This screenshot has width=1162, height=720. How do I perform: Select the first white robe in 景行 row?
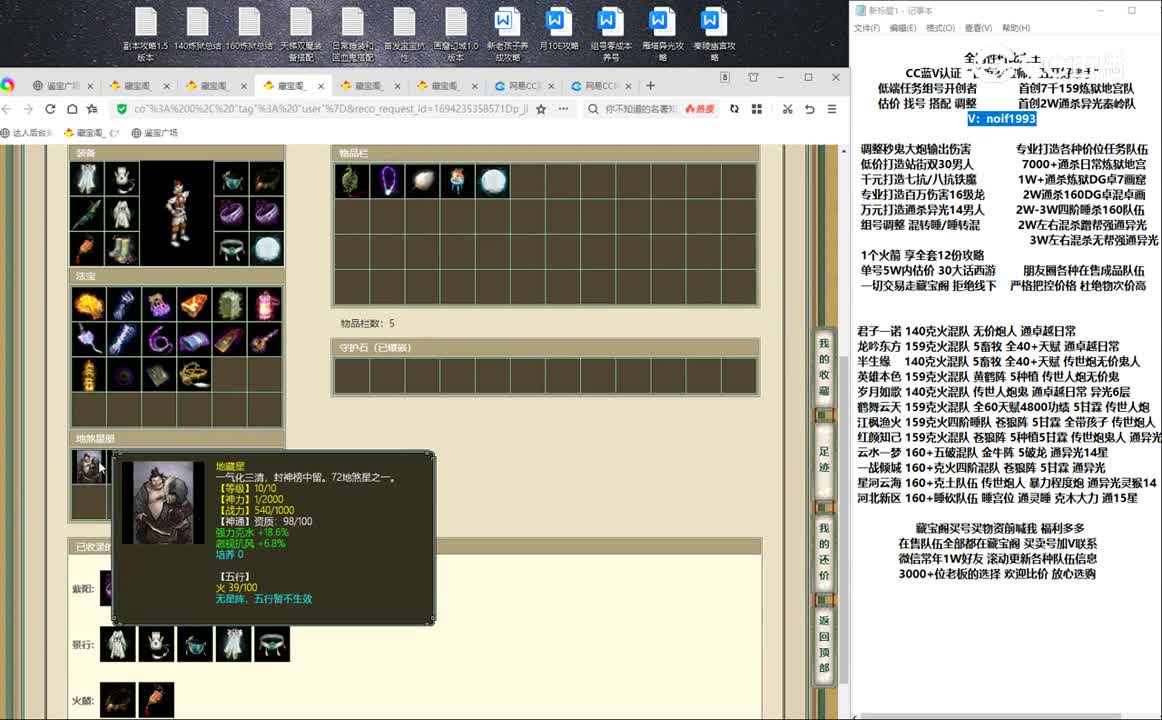pos(118,644)
